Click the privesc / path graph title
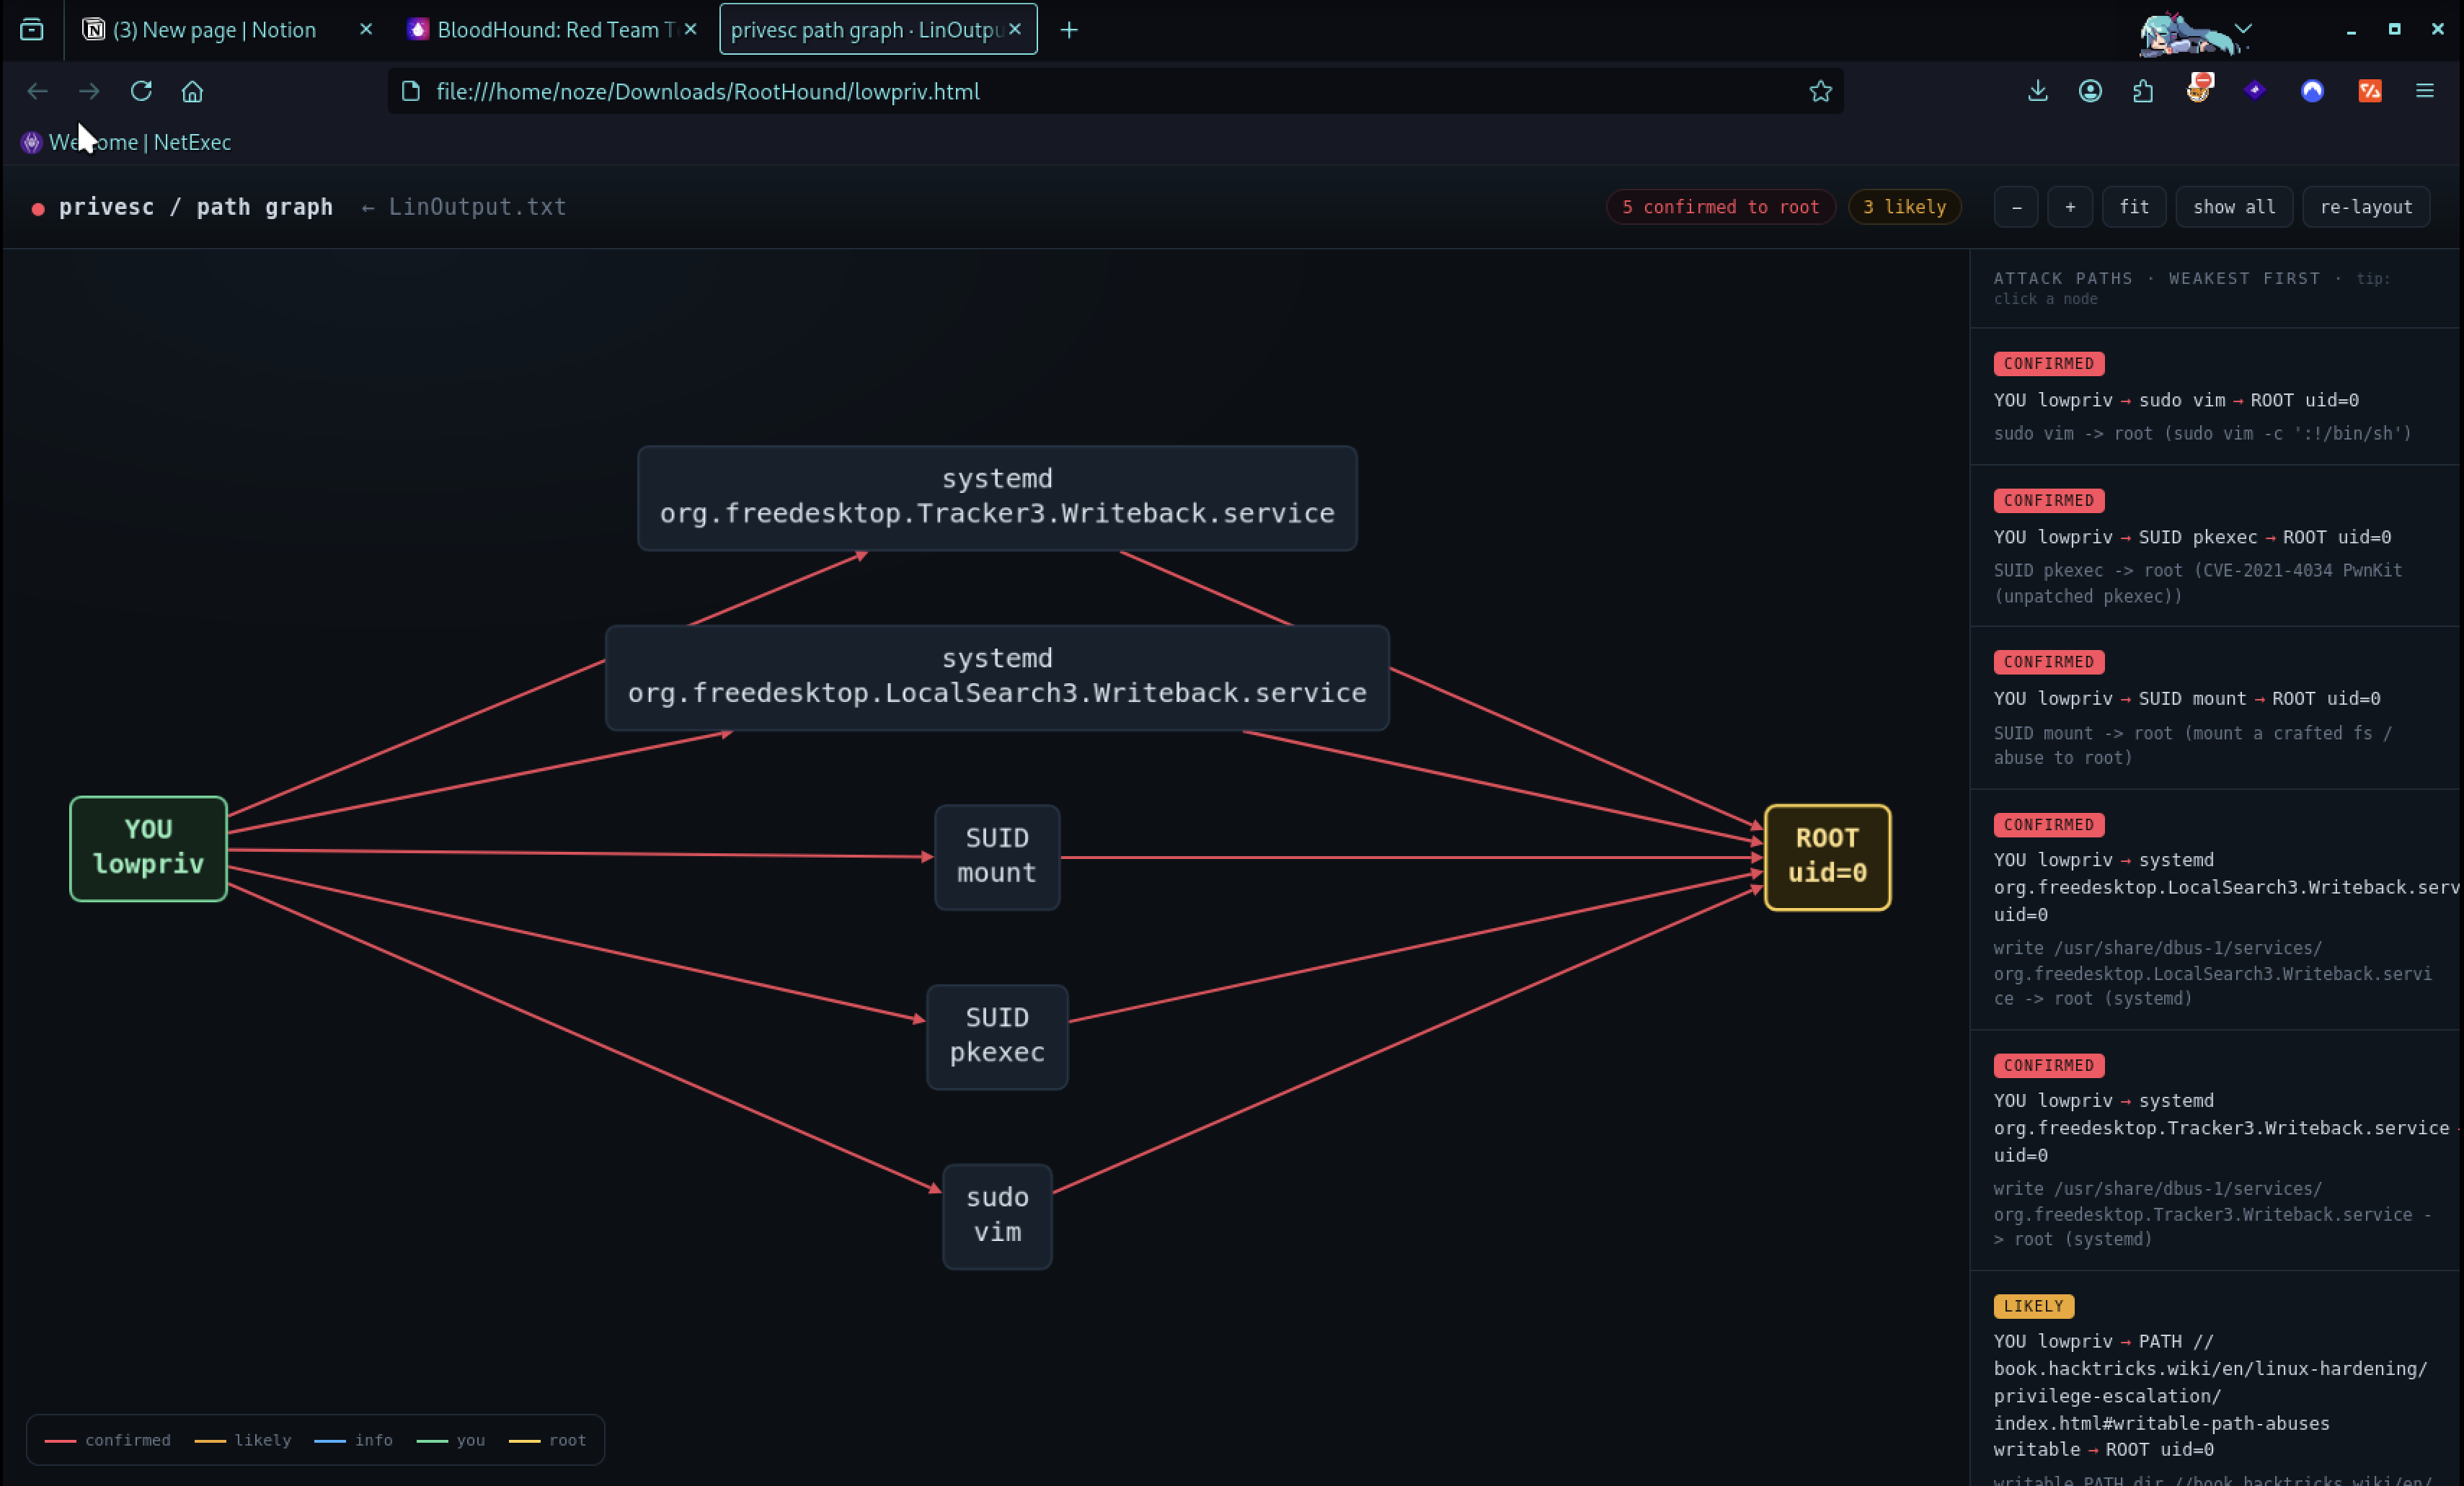This screenshot has height=1486, width=2464. coord(196,207)
